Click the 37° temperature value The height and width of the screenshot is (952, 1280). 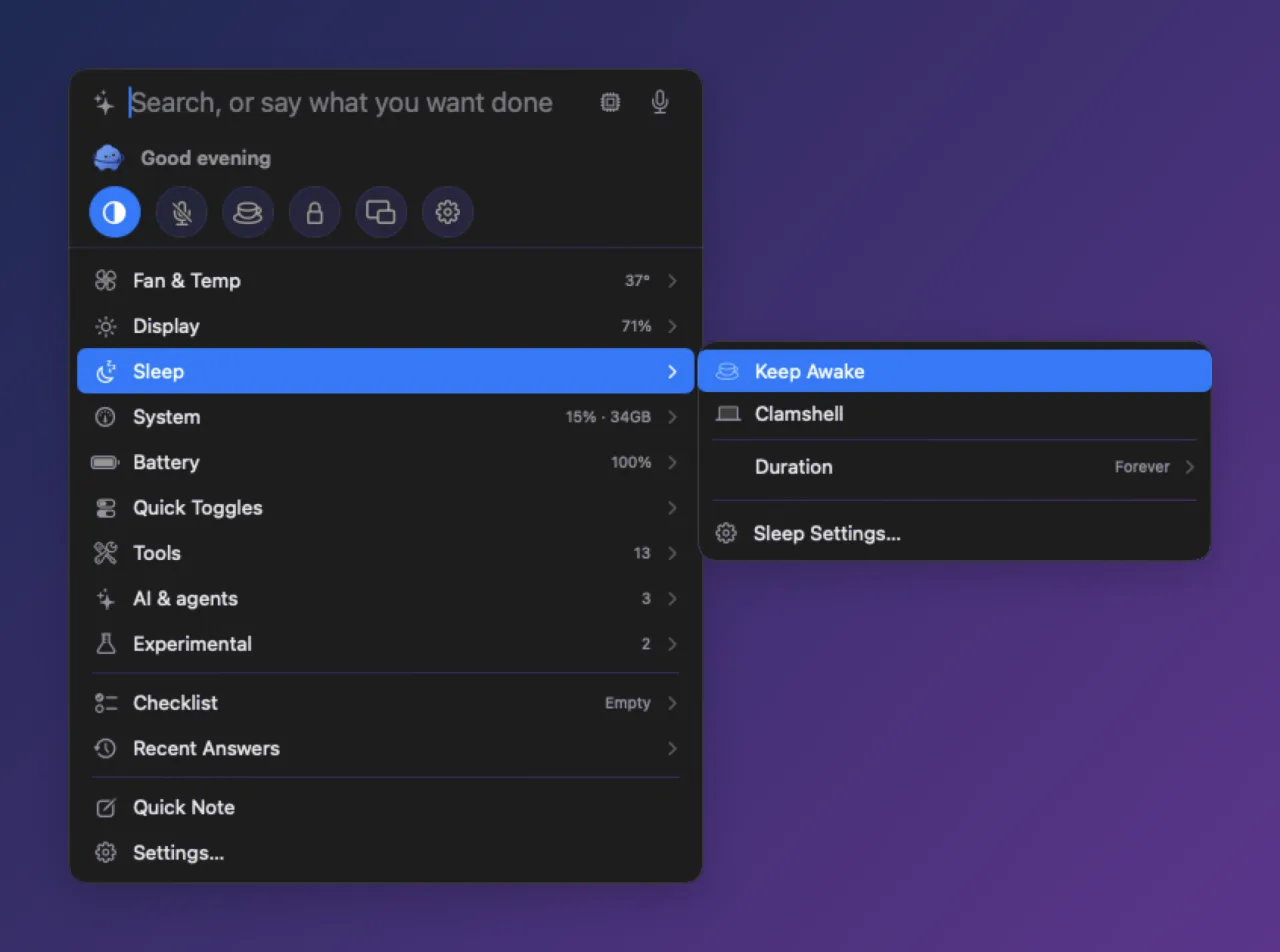638,281
